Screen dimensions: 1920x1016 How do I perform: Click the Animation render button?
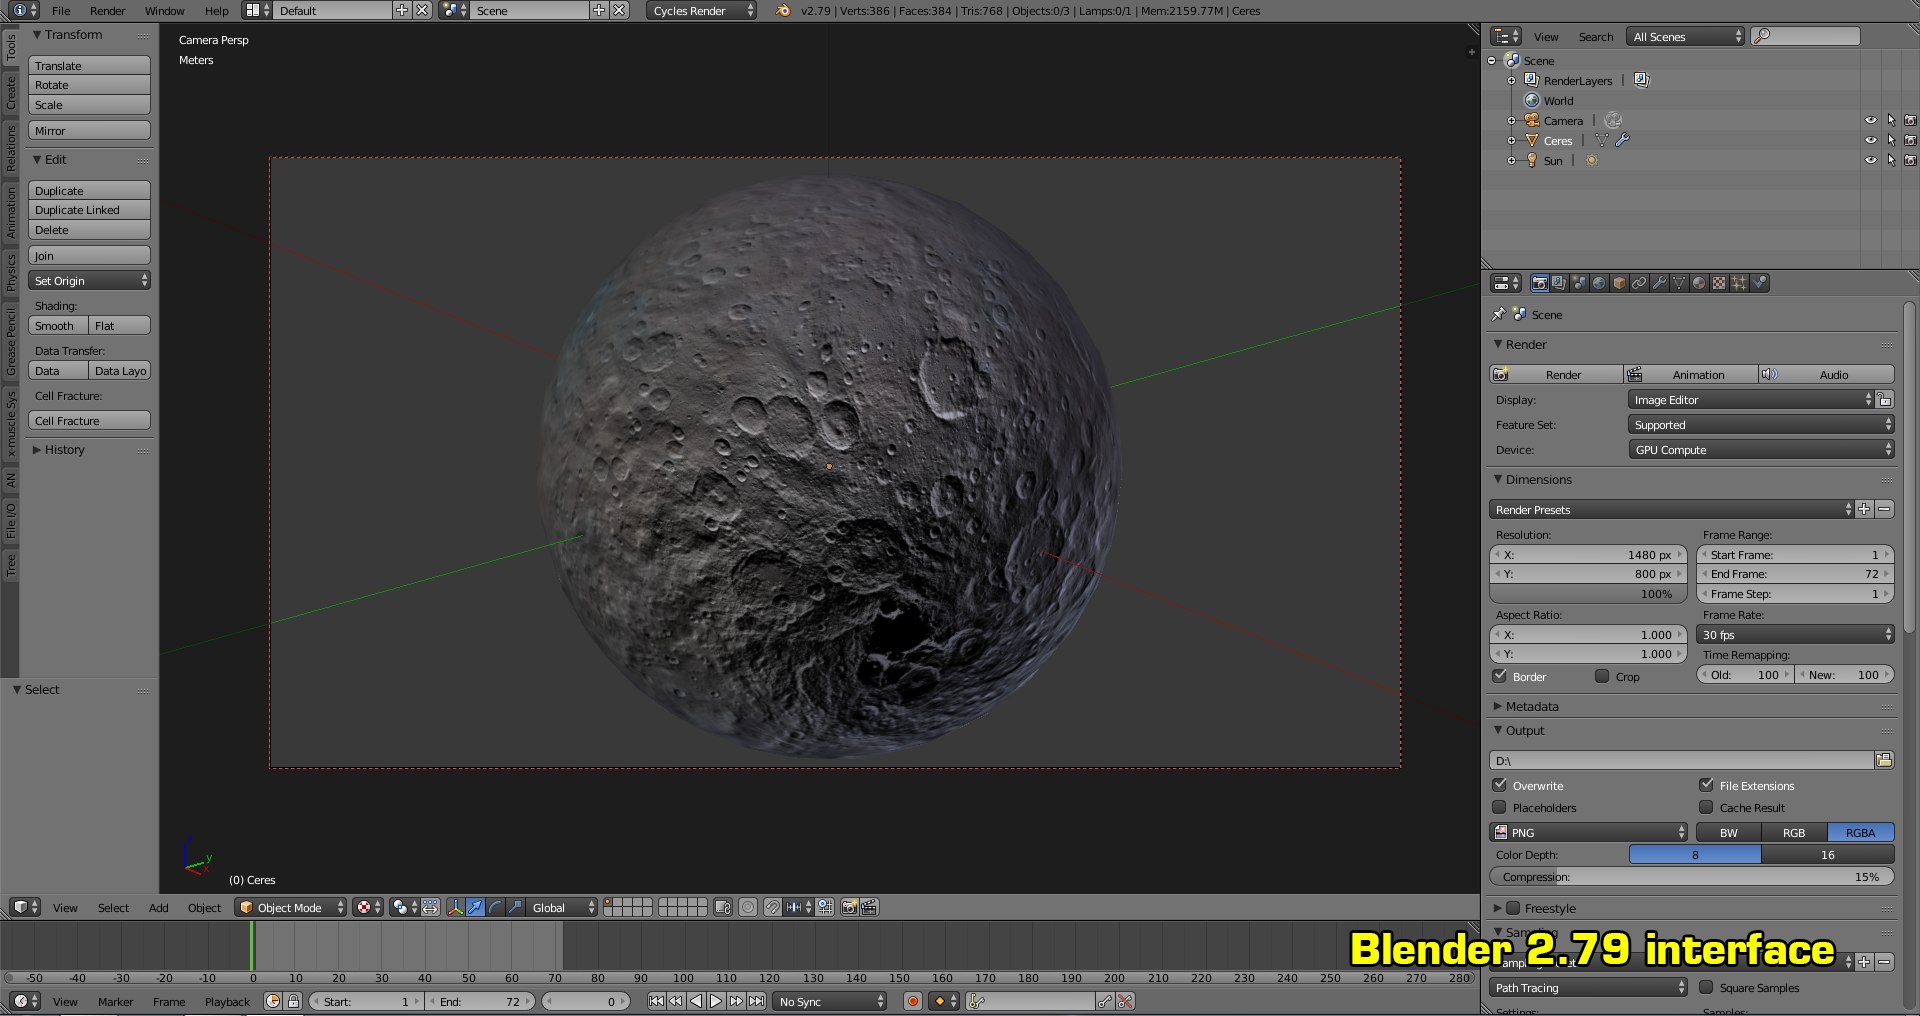click(x=1690, y=374)
